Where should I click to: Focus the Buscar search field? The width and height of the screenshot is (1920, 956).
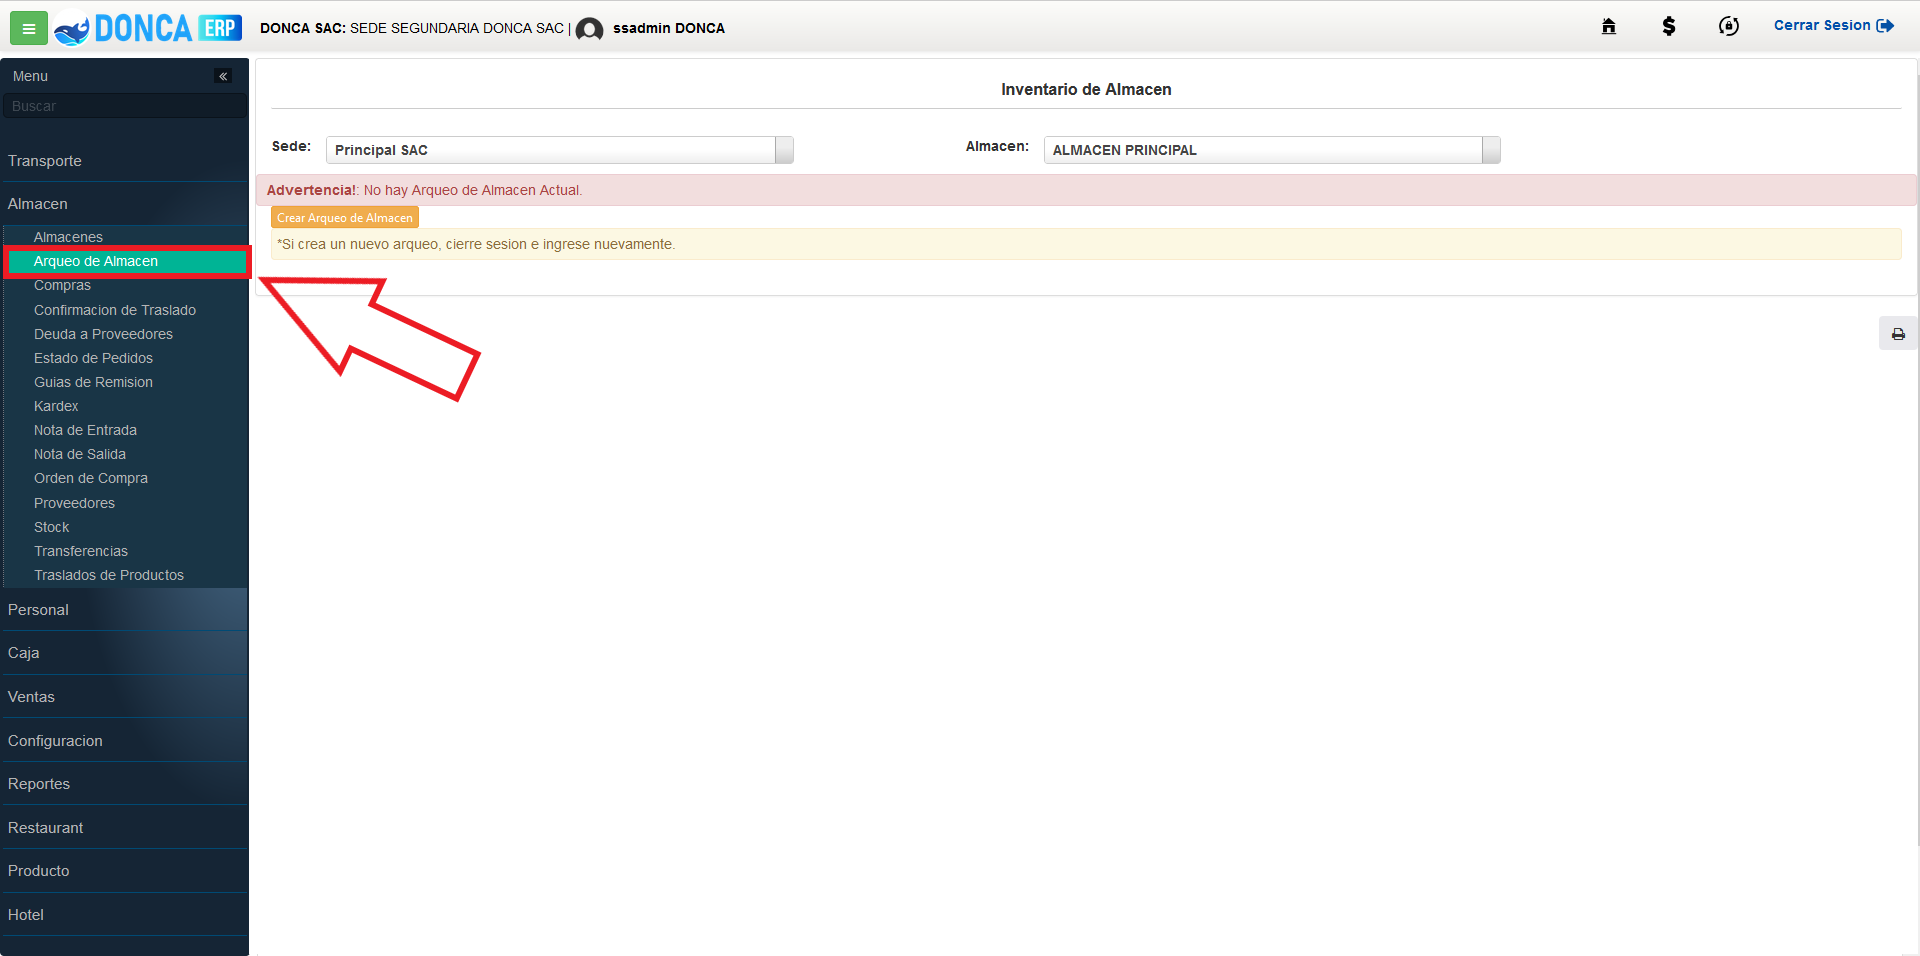coord(124,106)
